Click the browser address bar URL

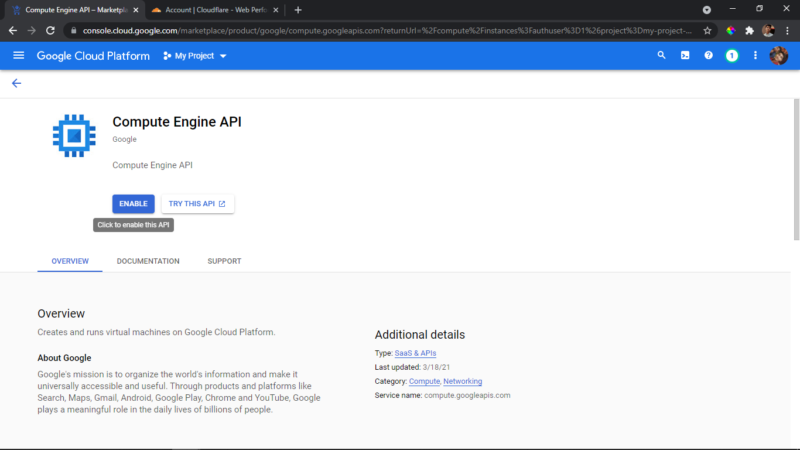point(387,31)
